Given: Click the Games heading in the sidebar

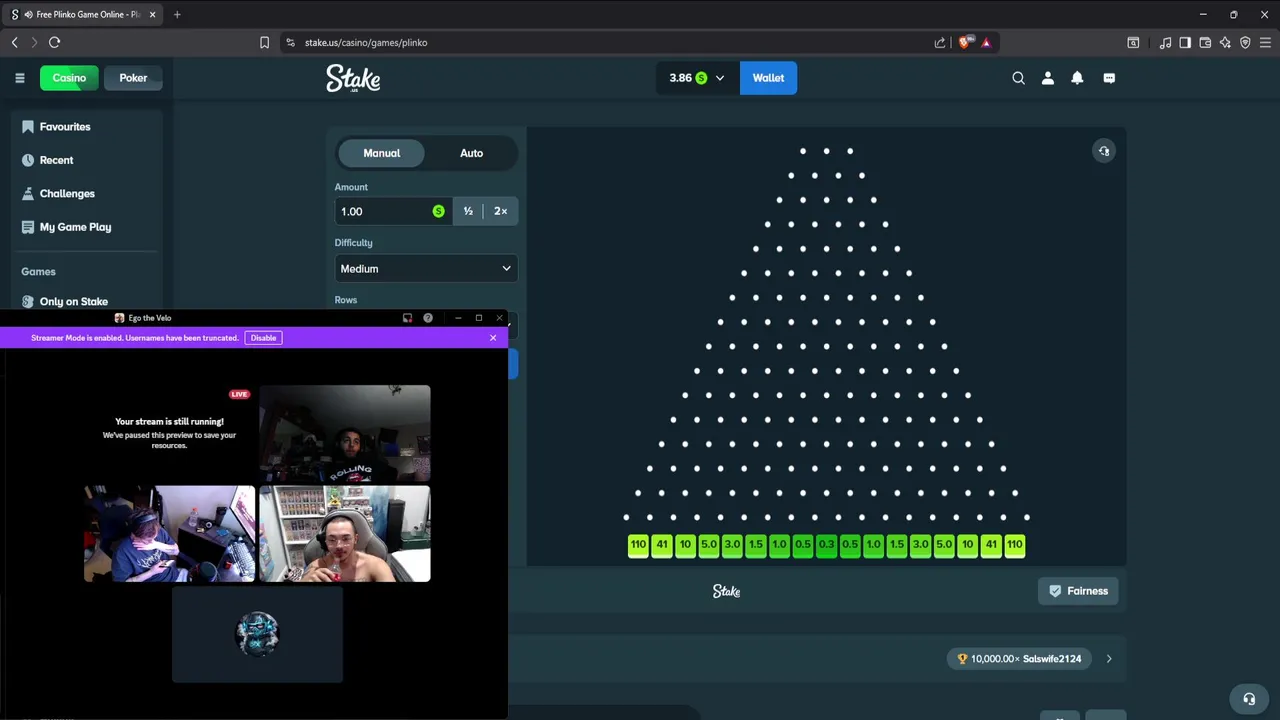Looking at the screenshot, I should point(38,272).
